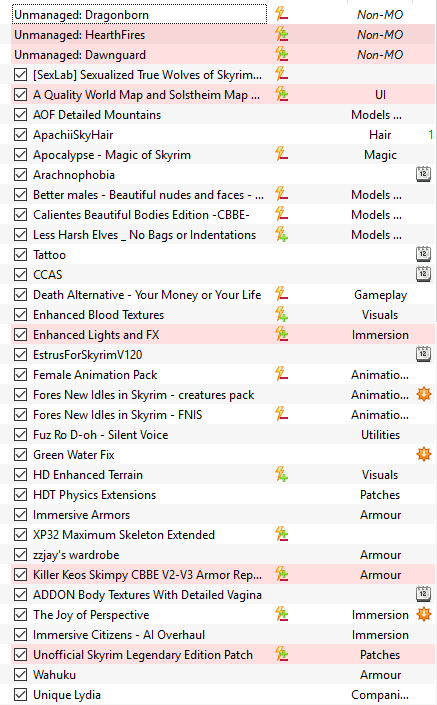
Task: Uncheck the Immersive Armors mod
Action: coord(20,514)
